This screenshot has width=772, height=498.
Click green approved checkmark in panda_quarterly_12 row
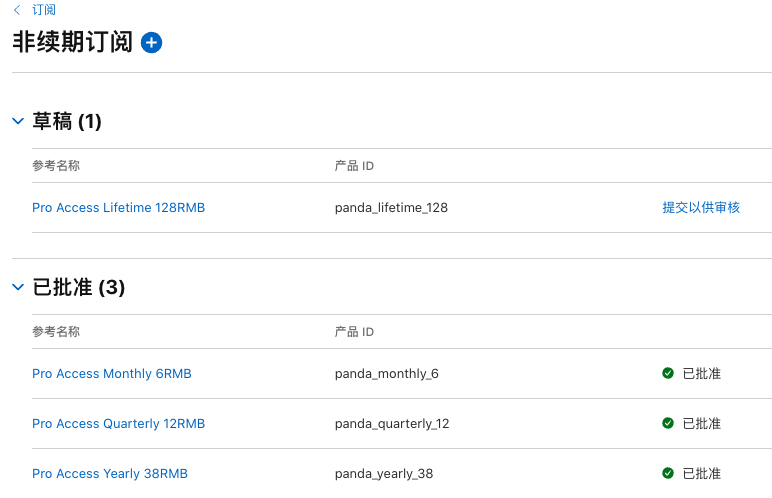pyautogui.click(x=667, y=424)
